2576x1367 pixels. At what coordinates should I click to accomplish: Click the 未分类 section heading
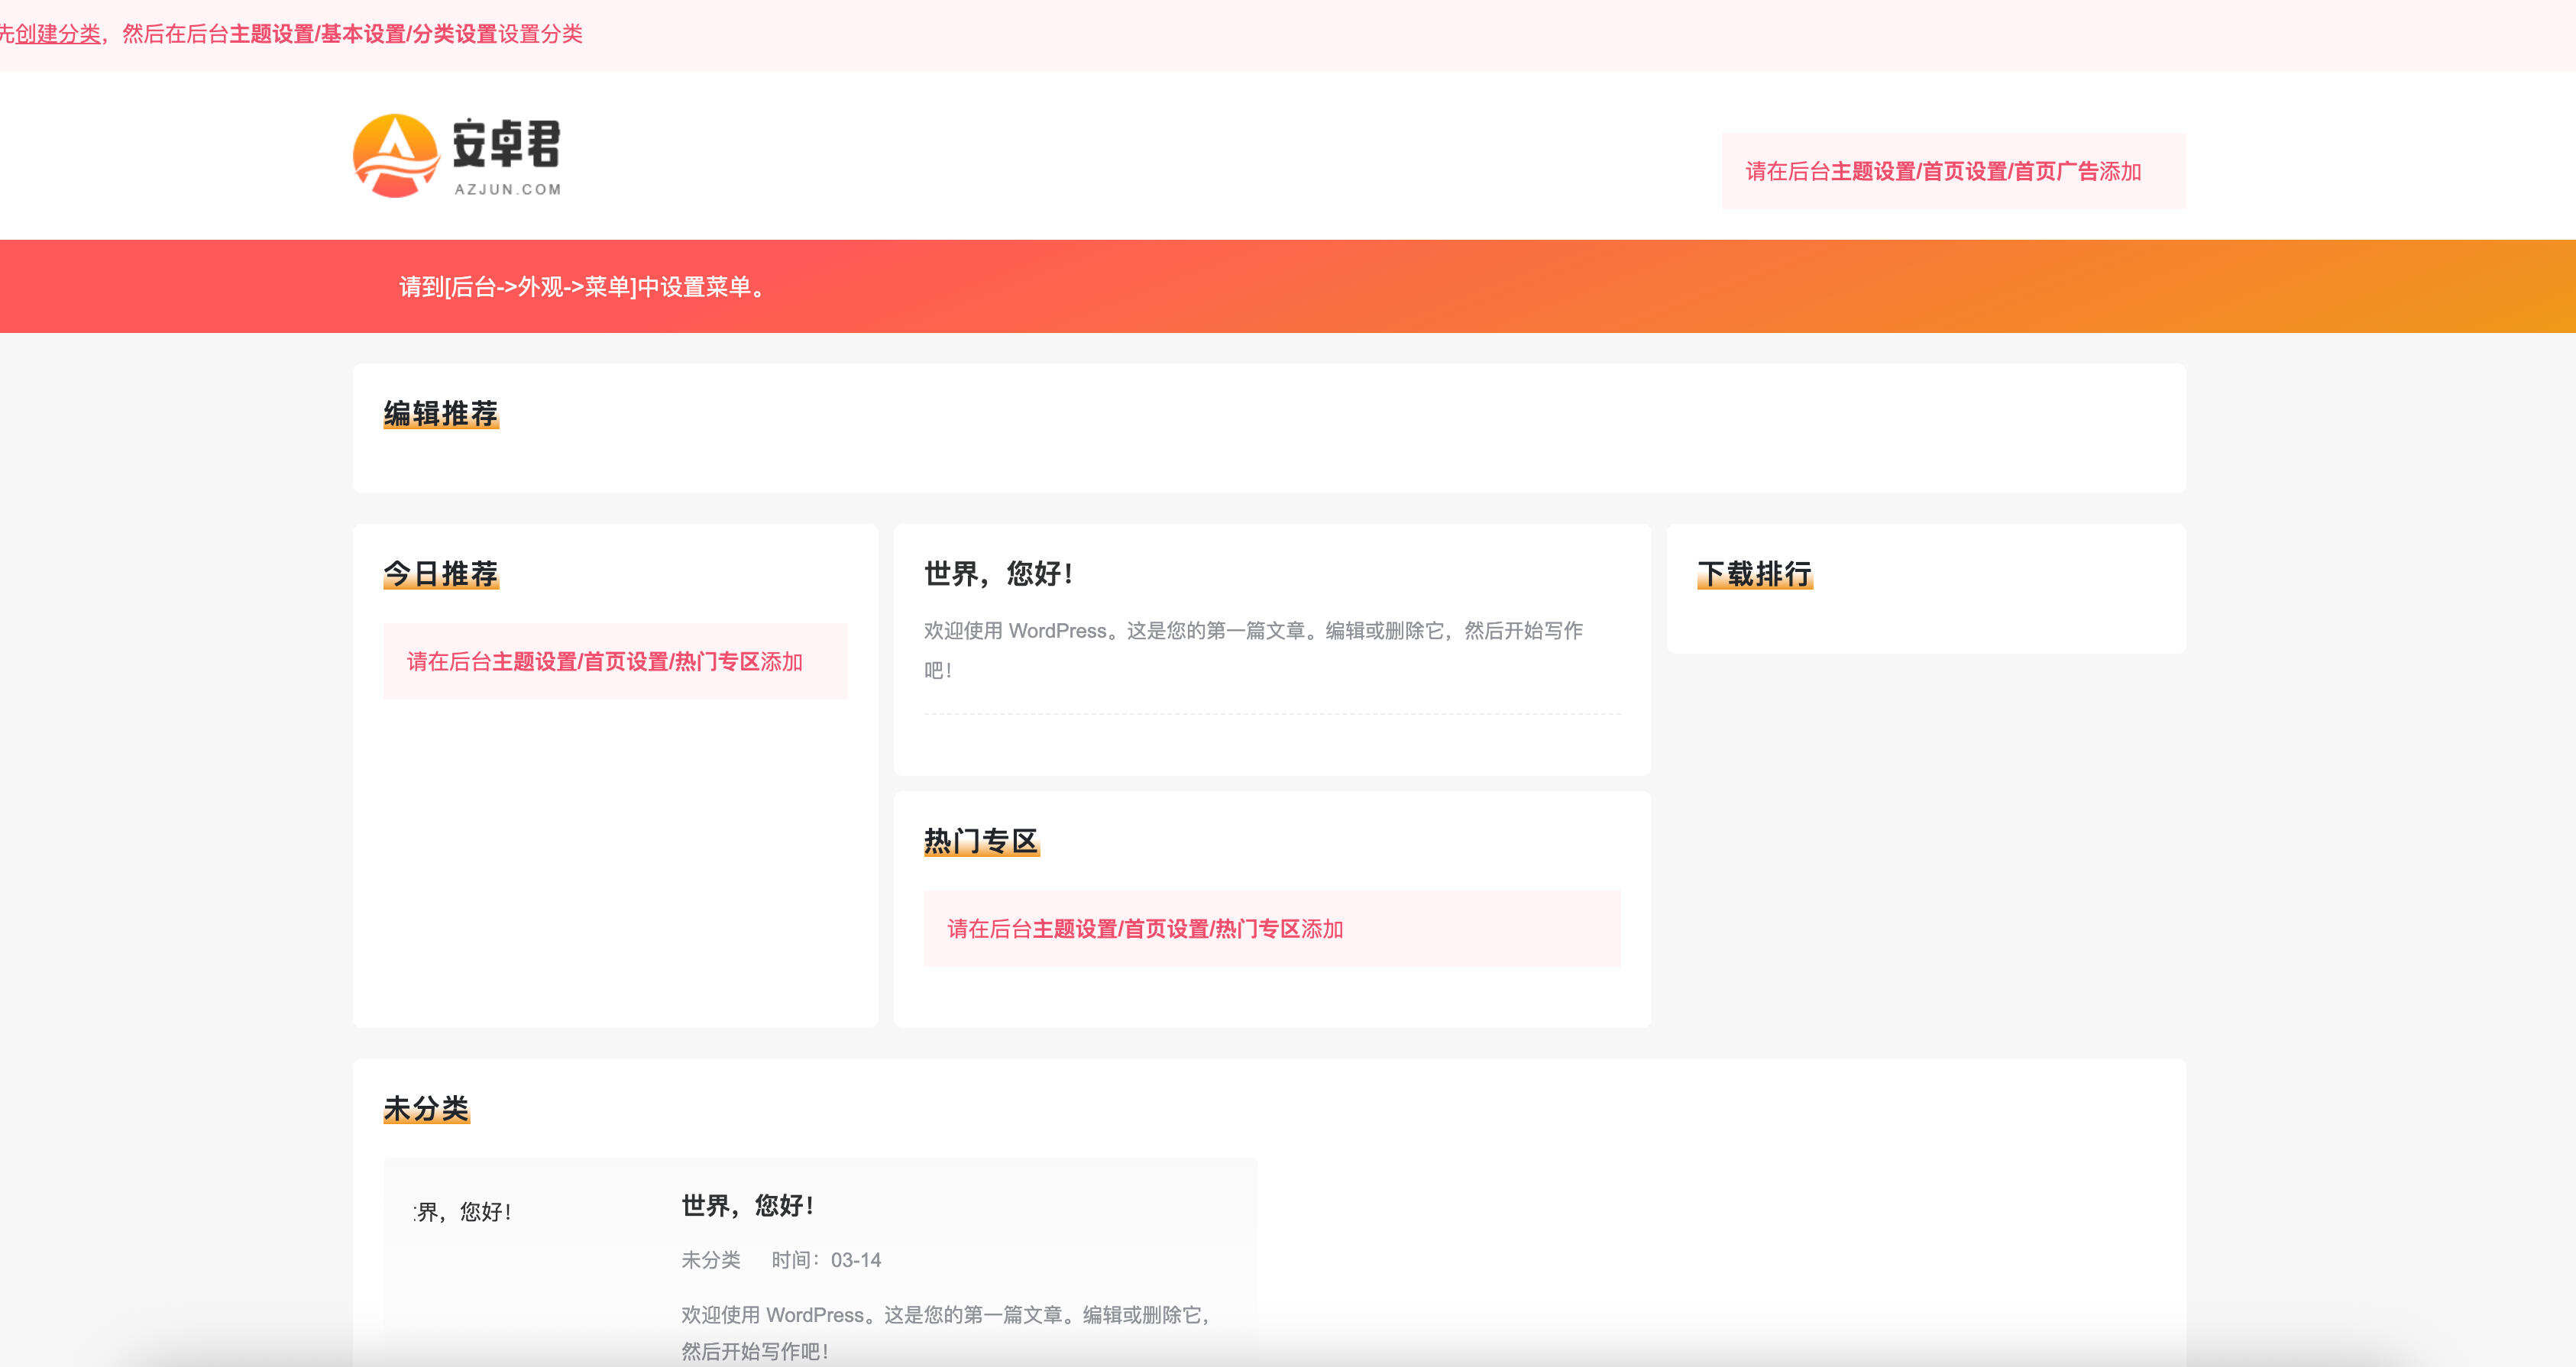click(426, 1109)
